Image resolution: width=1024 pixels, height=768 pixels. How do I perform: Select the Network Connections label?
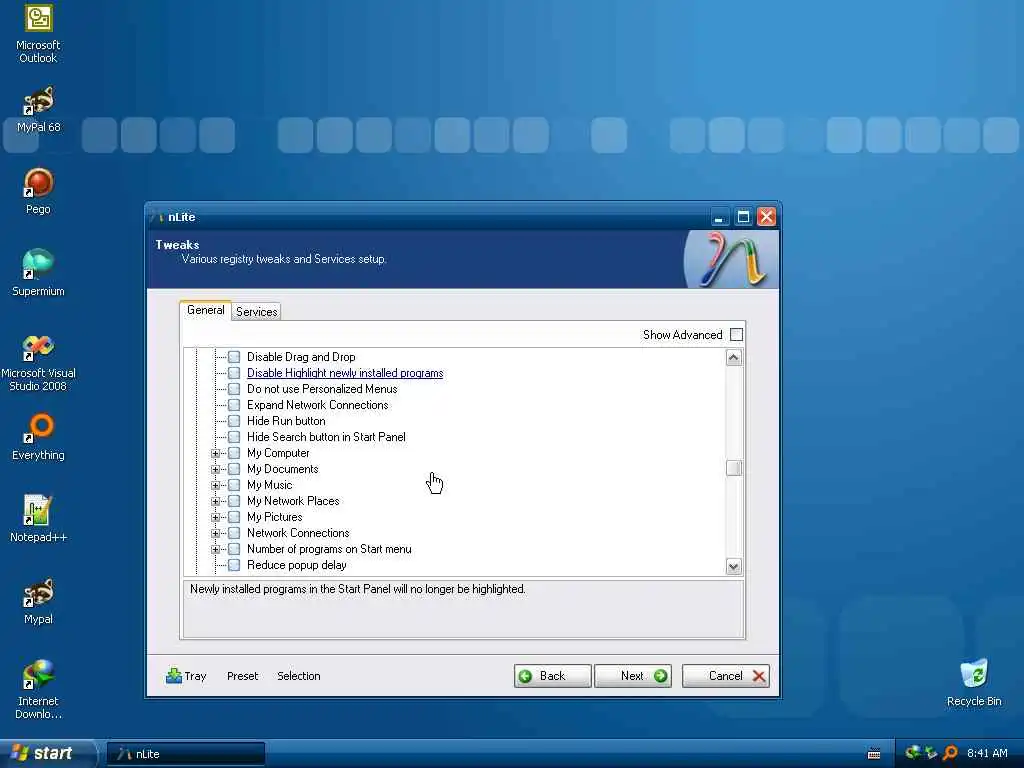[x=298, y=533]
